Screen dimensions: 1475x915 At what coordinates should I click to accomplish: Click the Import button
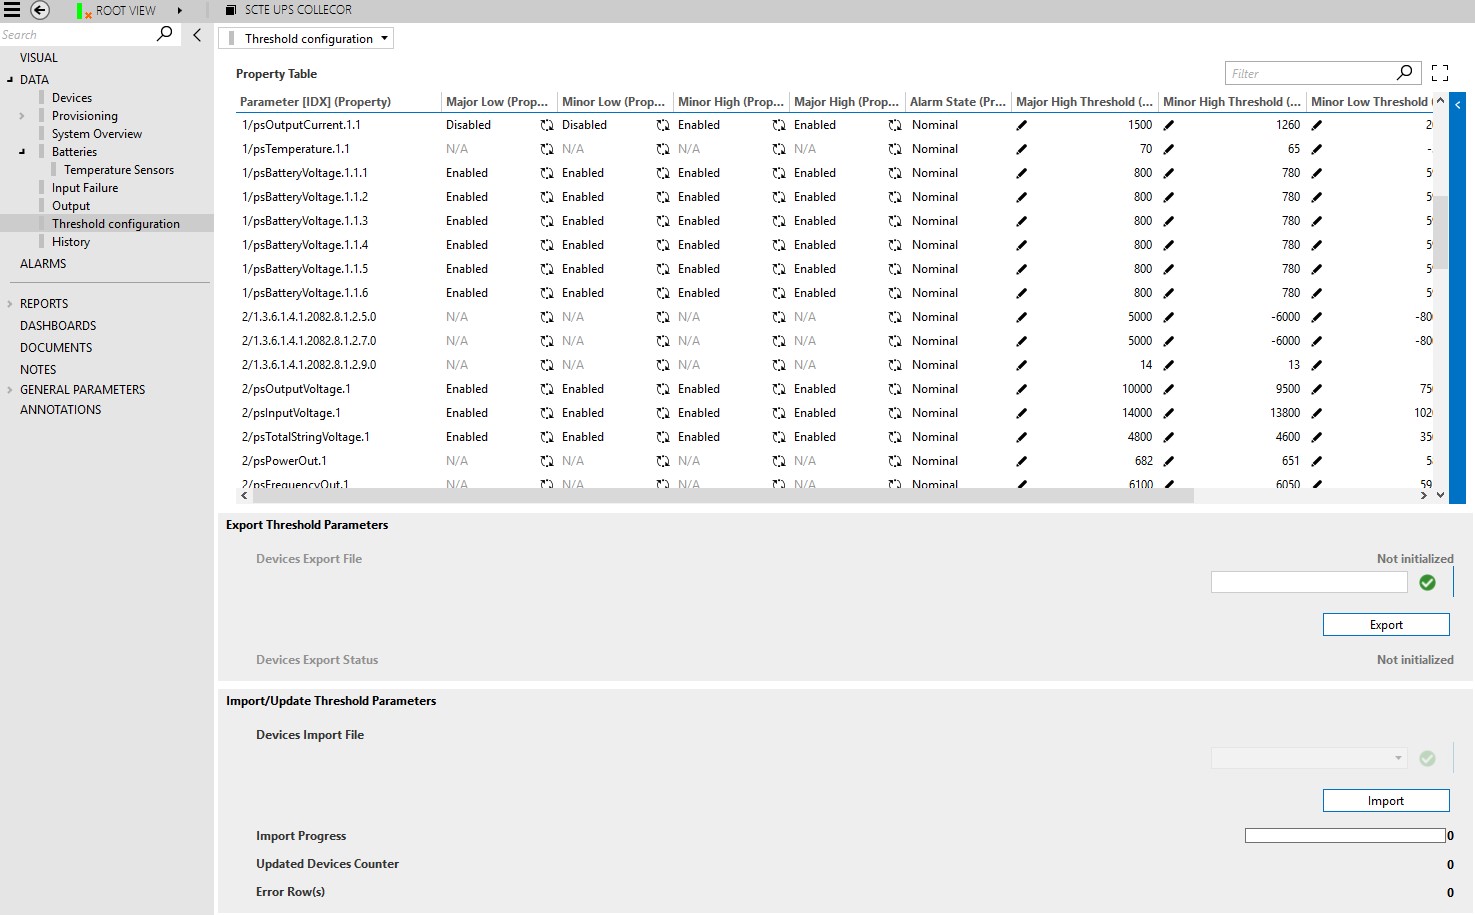[1385, 800]
